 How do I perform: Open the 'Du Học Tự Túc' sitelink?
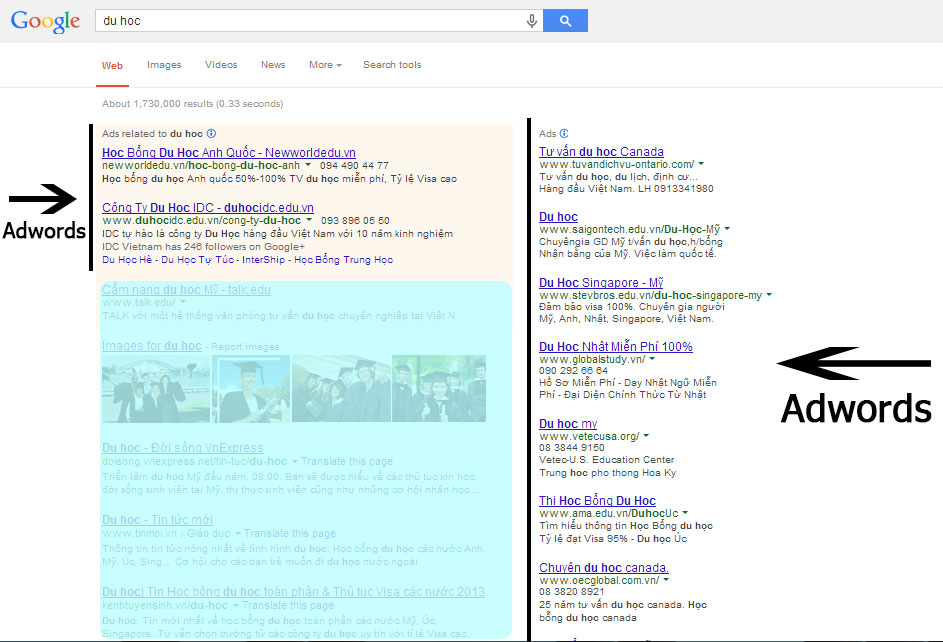point(197,260)
